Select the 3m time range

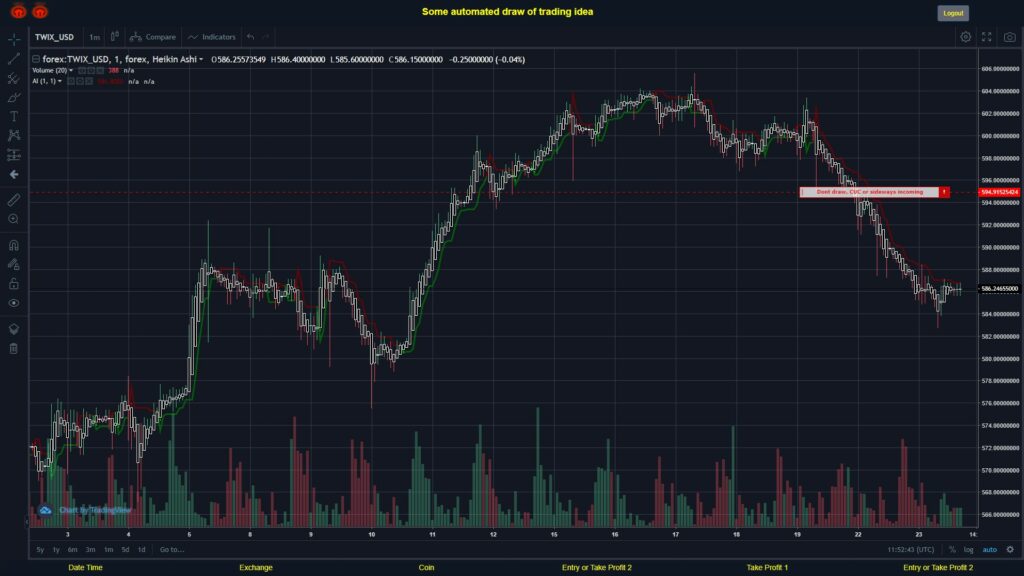(x=91, y=550)
